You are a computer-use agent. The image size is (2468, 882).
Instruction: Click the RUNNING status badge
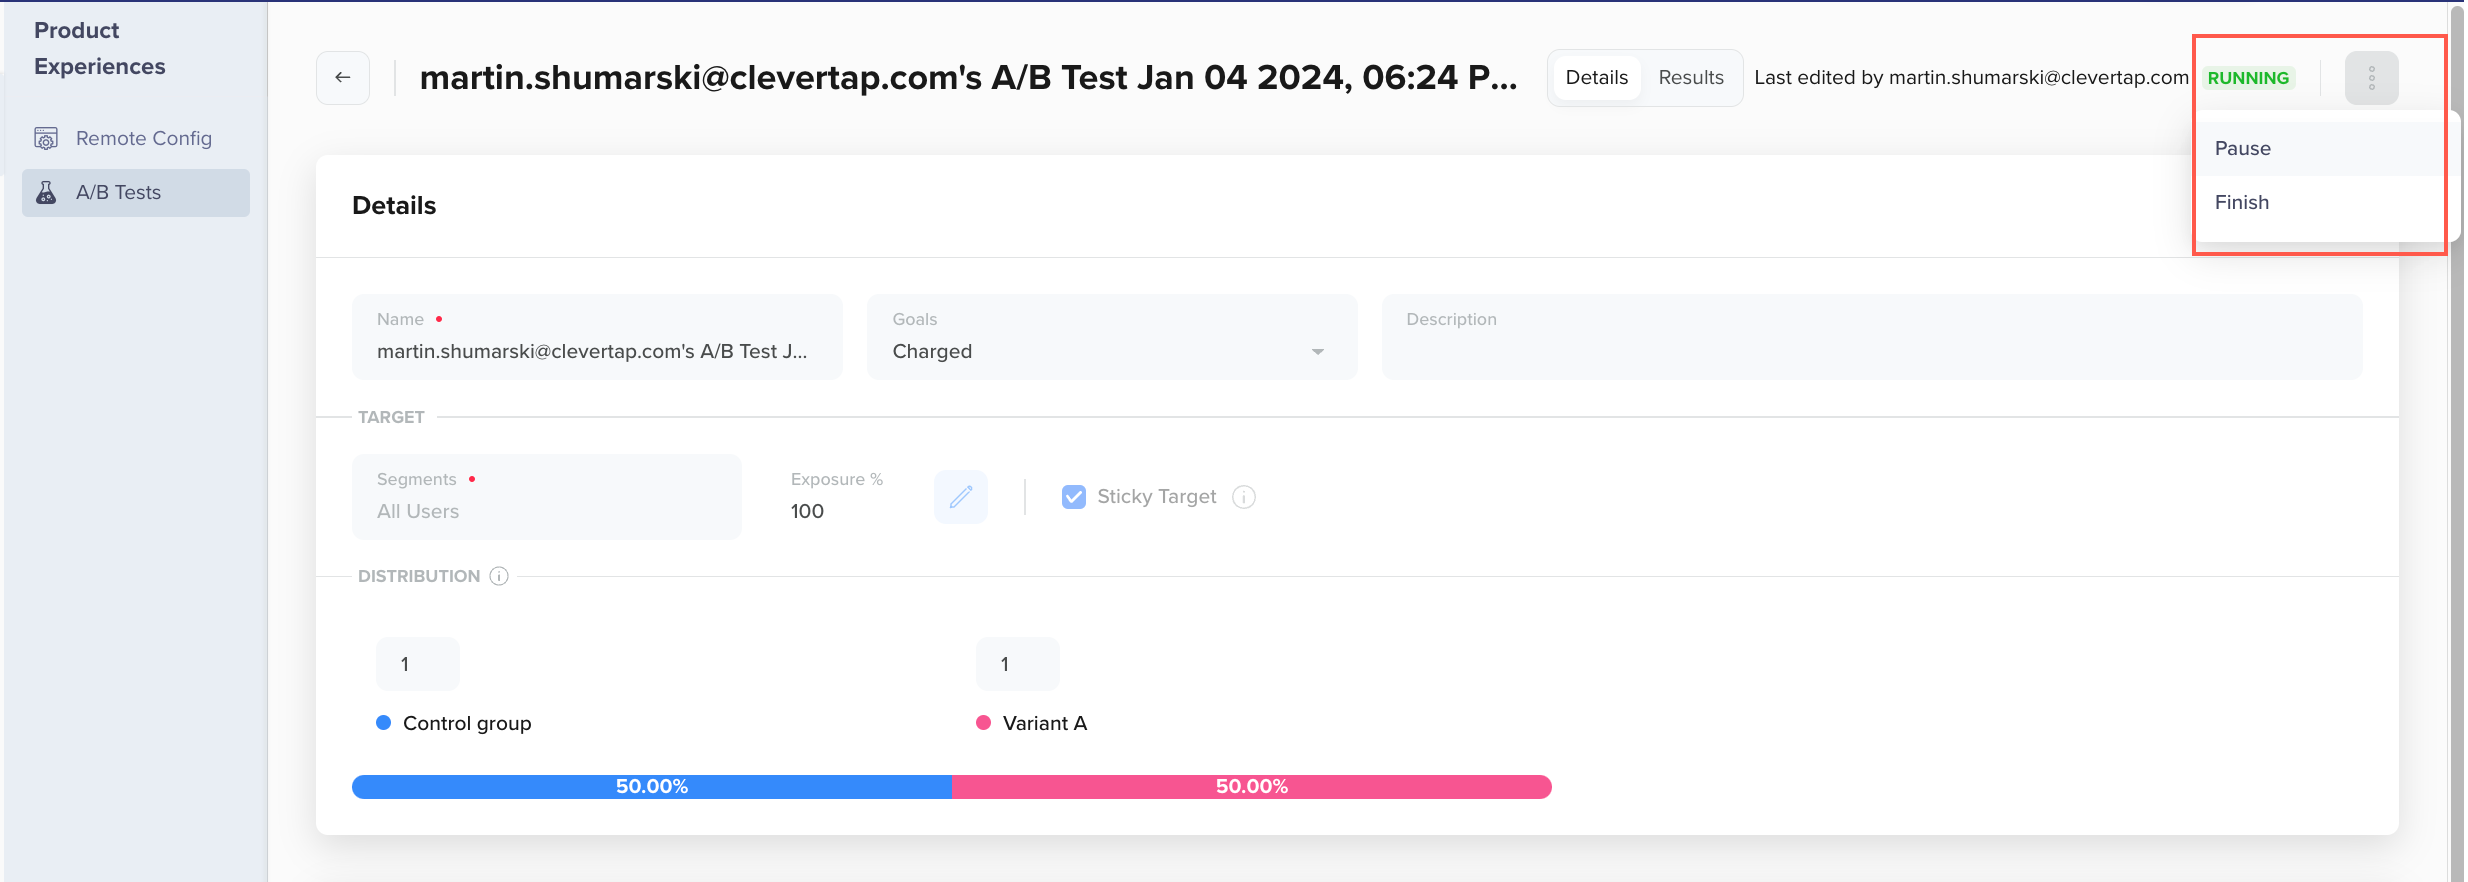(2247, 78)
